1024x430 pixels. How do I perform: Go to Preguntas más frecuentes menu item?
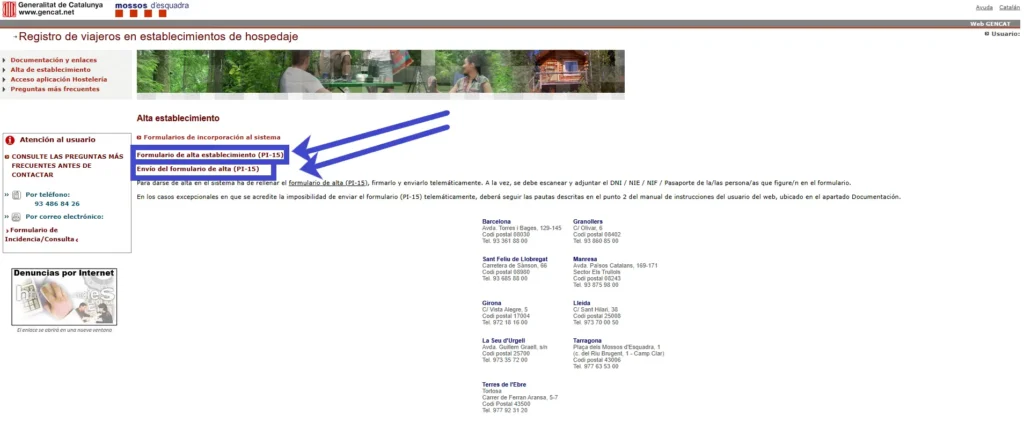pyautogui.click(x=55, y=89)
